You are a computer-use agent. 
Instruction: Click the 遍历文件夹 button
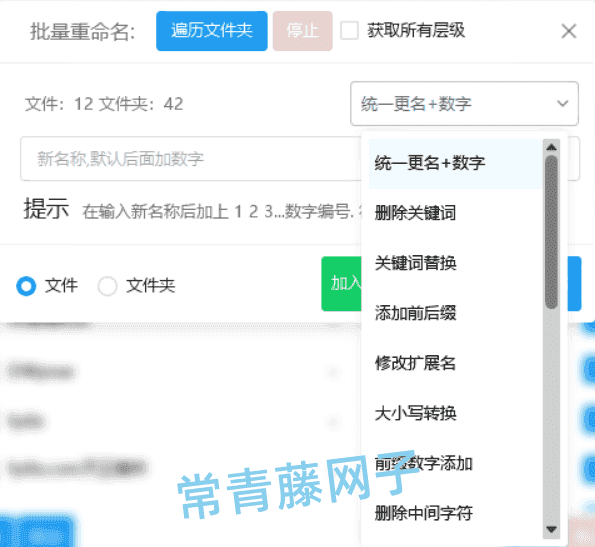[212, 31]
